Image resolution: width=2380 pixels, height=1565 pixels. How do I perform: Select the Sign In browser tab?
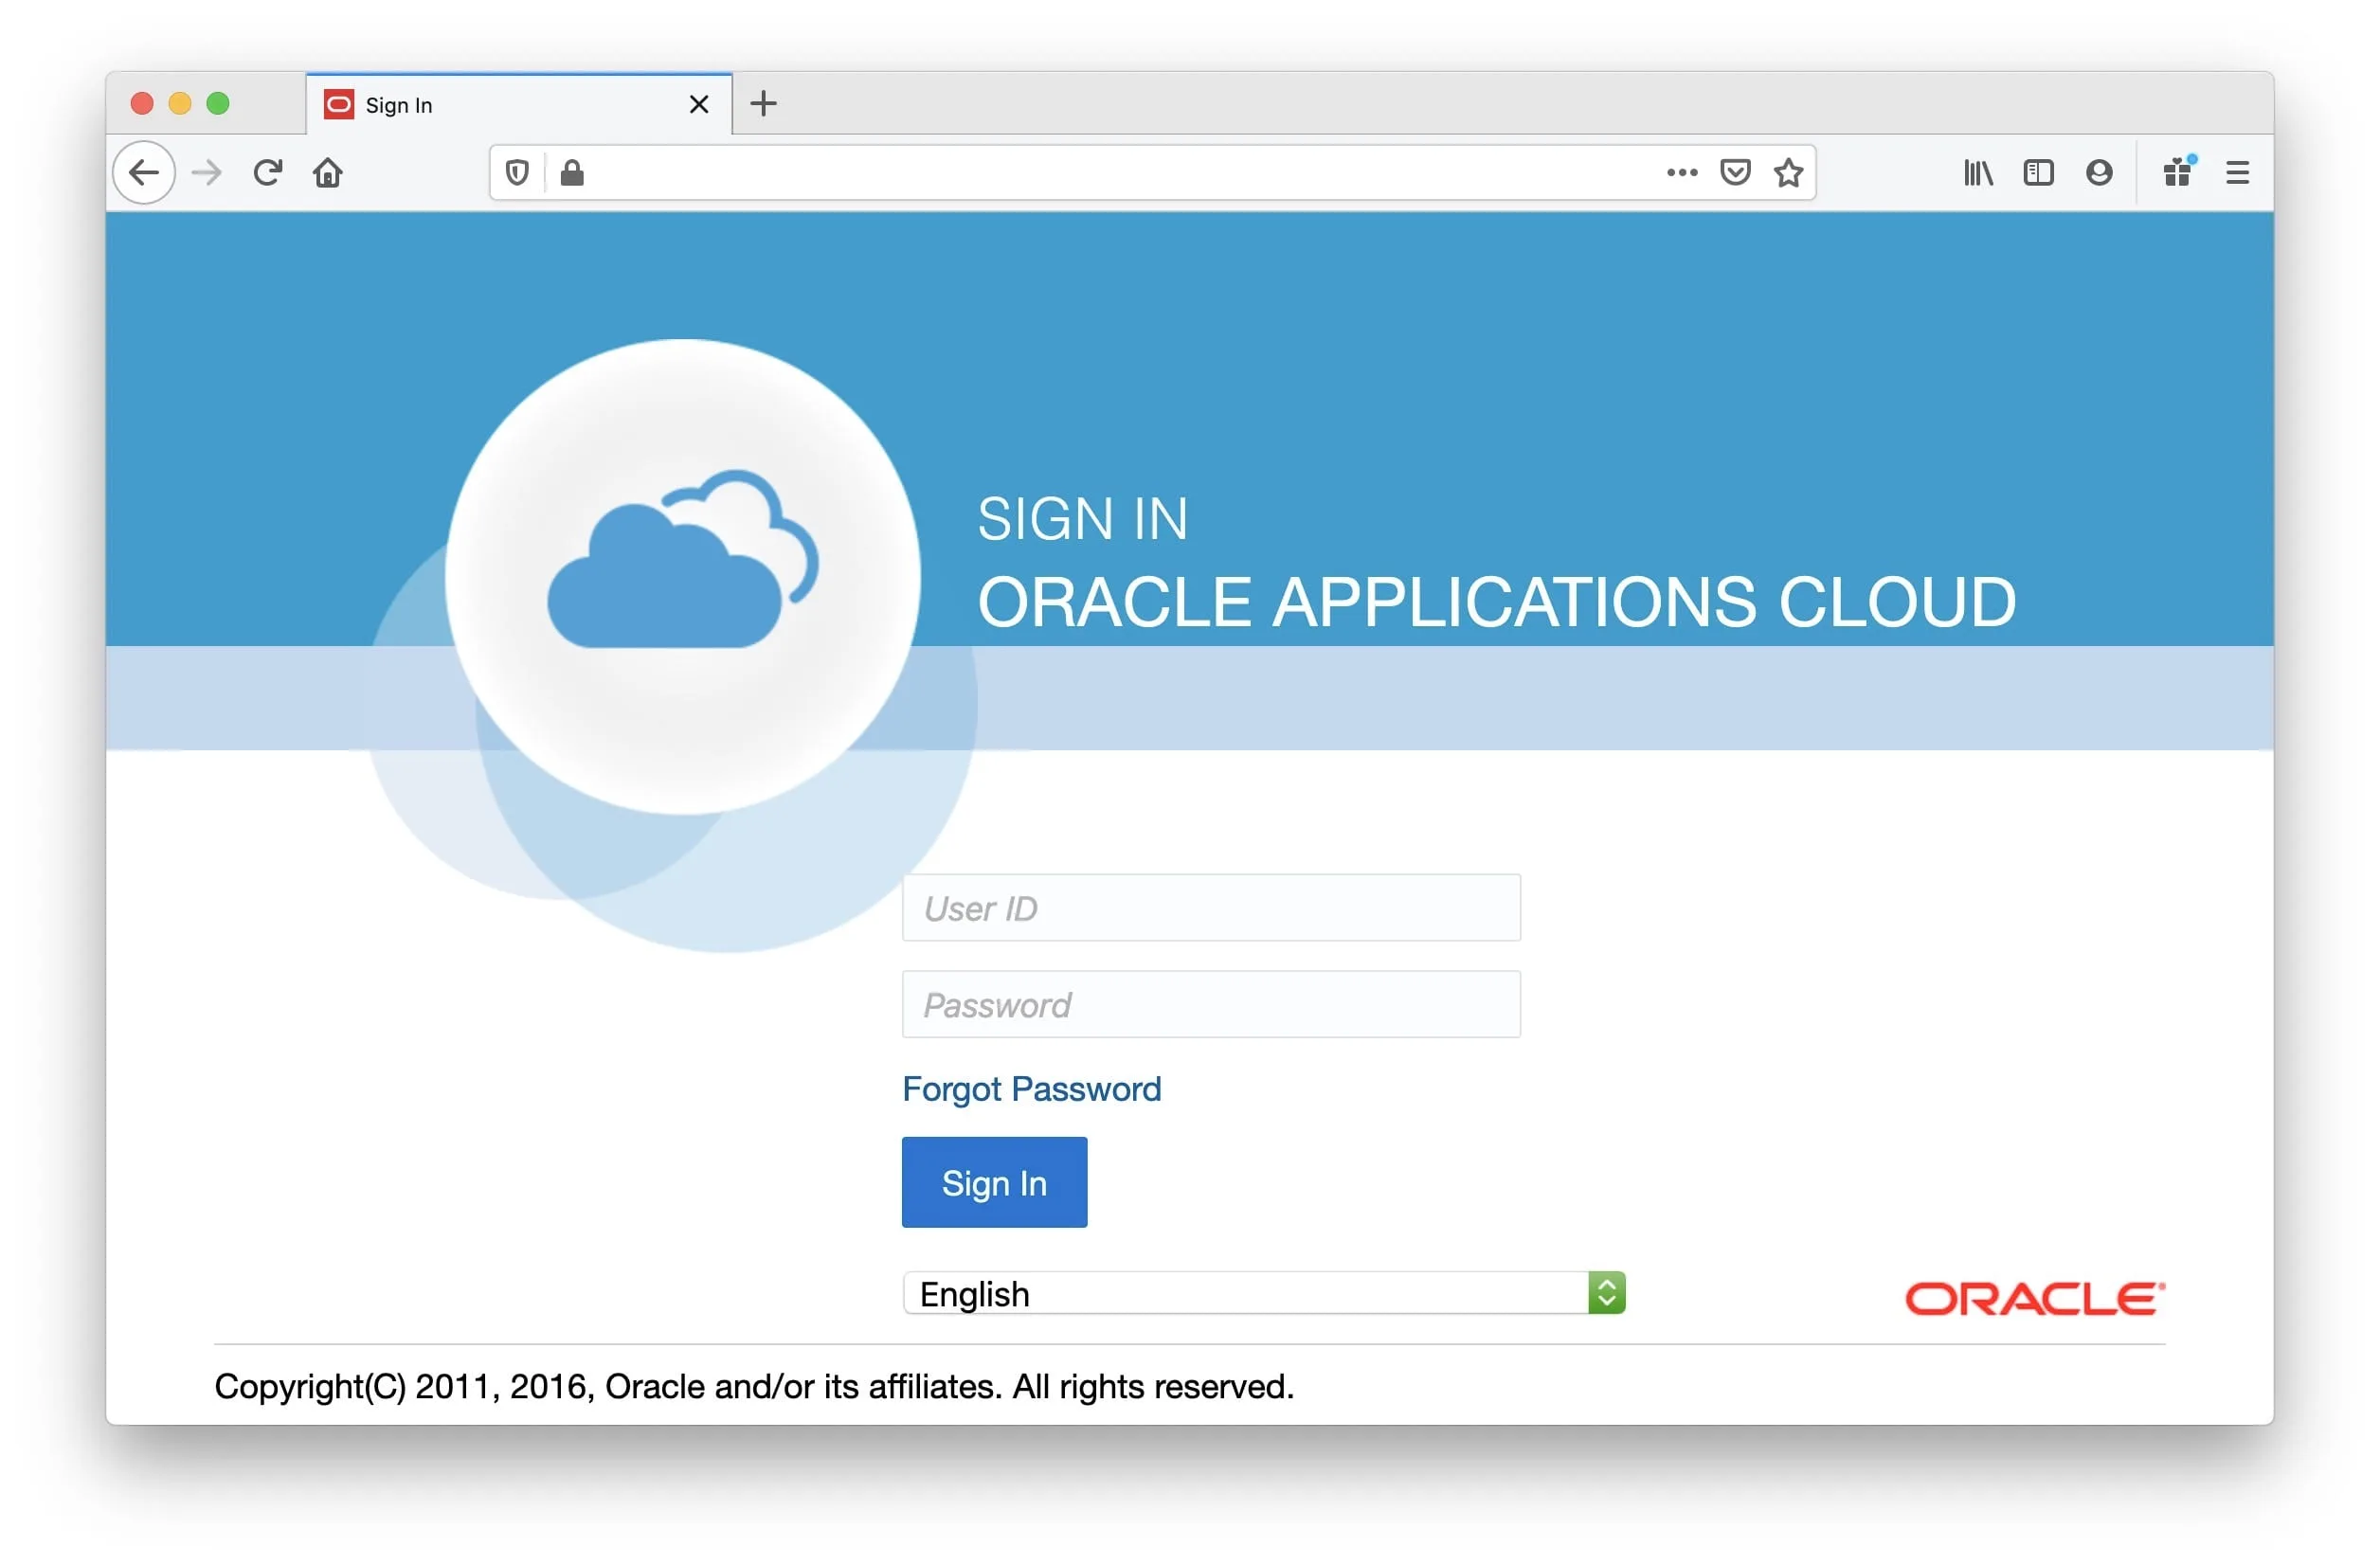tap(519, 104)
